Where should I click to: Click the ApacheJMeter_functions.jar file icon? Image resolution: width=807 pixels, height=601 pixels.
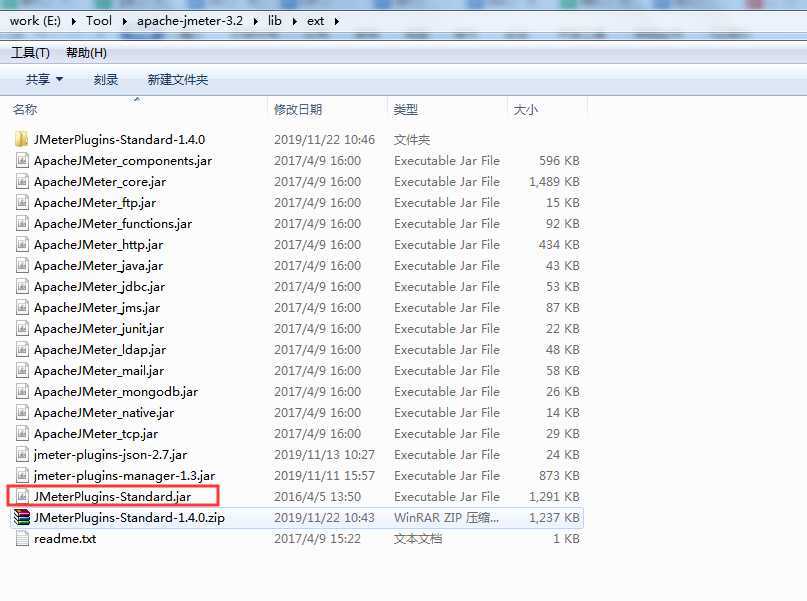(x=22, y=224)
